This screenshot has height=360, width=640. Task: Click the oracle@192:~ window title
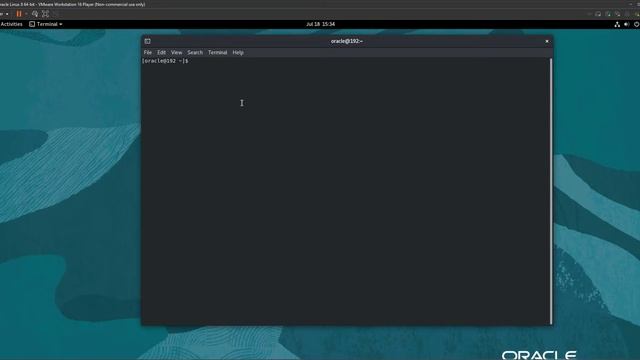[x=347, y=41]
